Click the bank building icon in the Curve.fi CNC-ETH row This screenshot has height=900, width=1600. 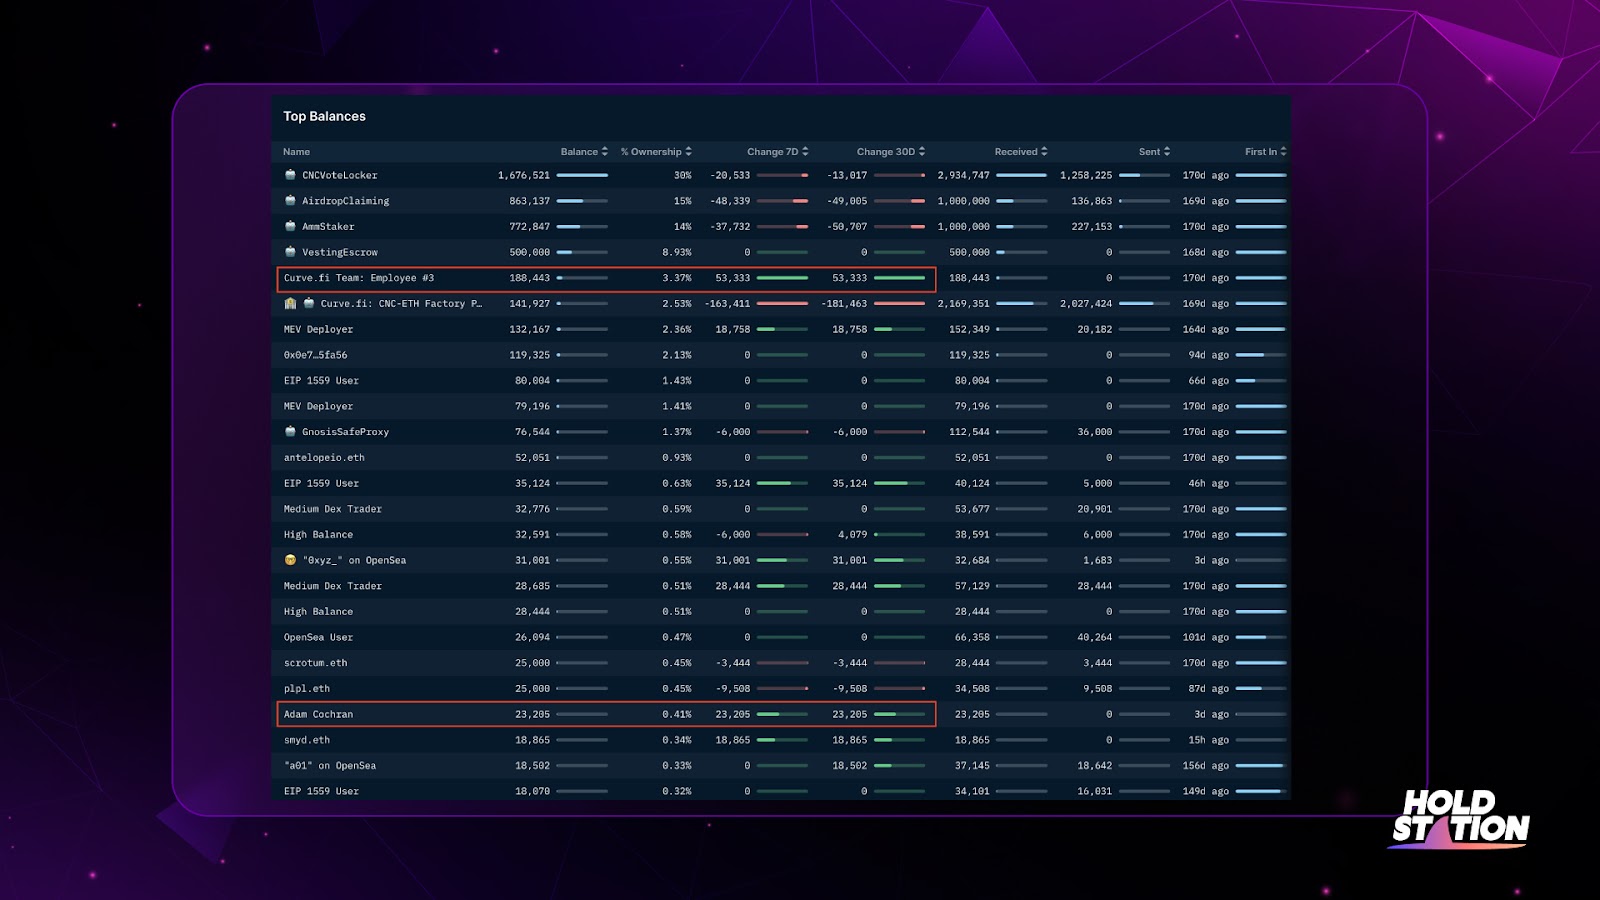290,303
